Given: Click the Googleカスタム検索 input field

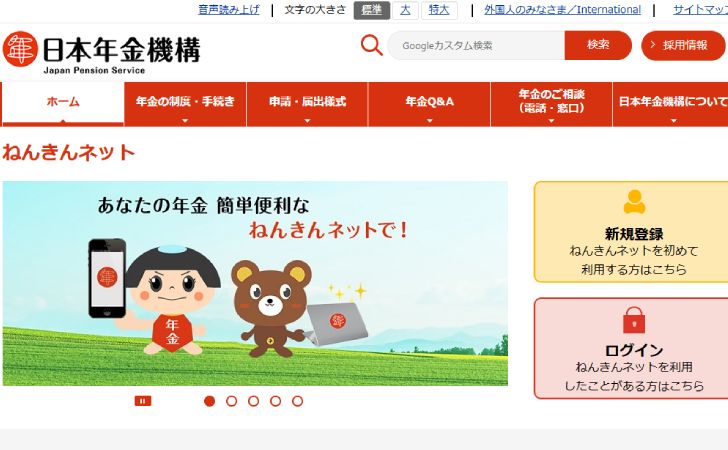Looking at the screenshot, I should (x=476, y=45).
